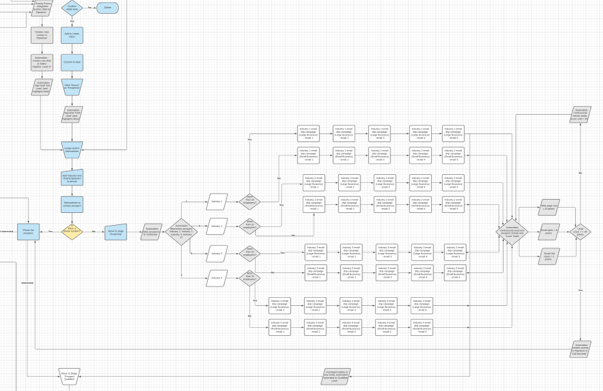The height and width of the screenshot is (391, 603).
Task: Select the Industry 4 parallelogram
Action: 217,278
